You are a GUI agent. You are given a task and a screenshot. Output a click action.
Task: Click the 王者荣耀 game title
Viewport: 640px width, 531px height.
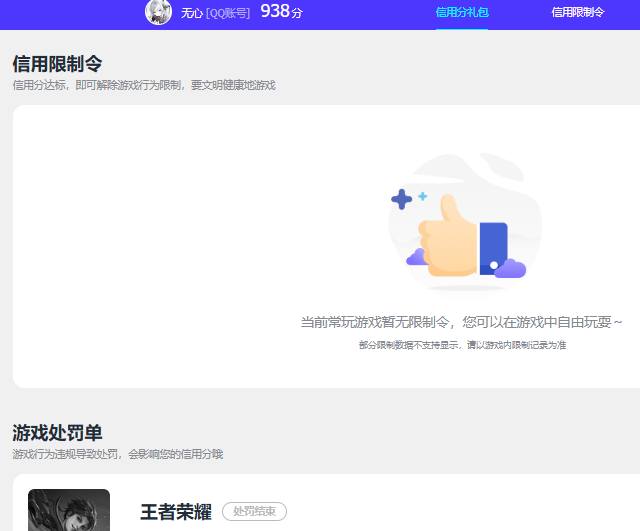[x=176, y=512]
